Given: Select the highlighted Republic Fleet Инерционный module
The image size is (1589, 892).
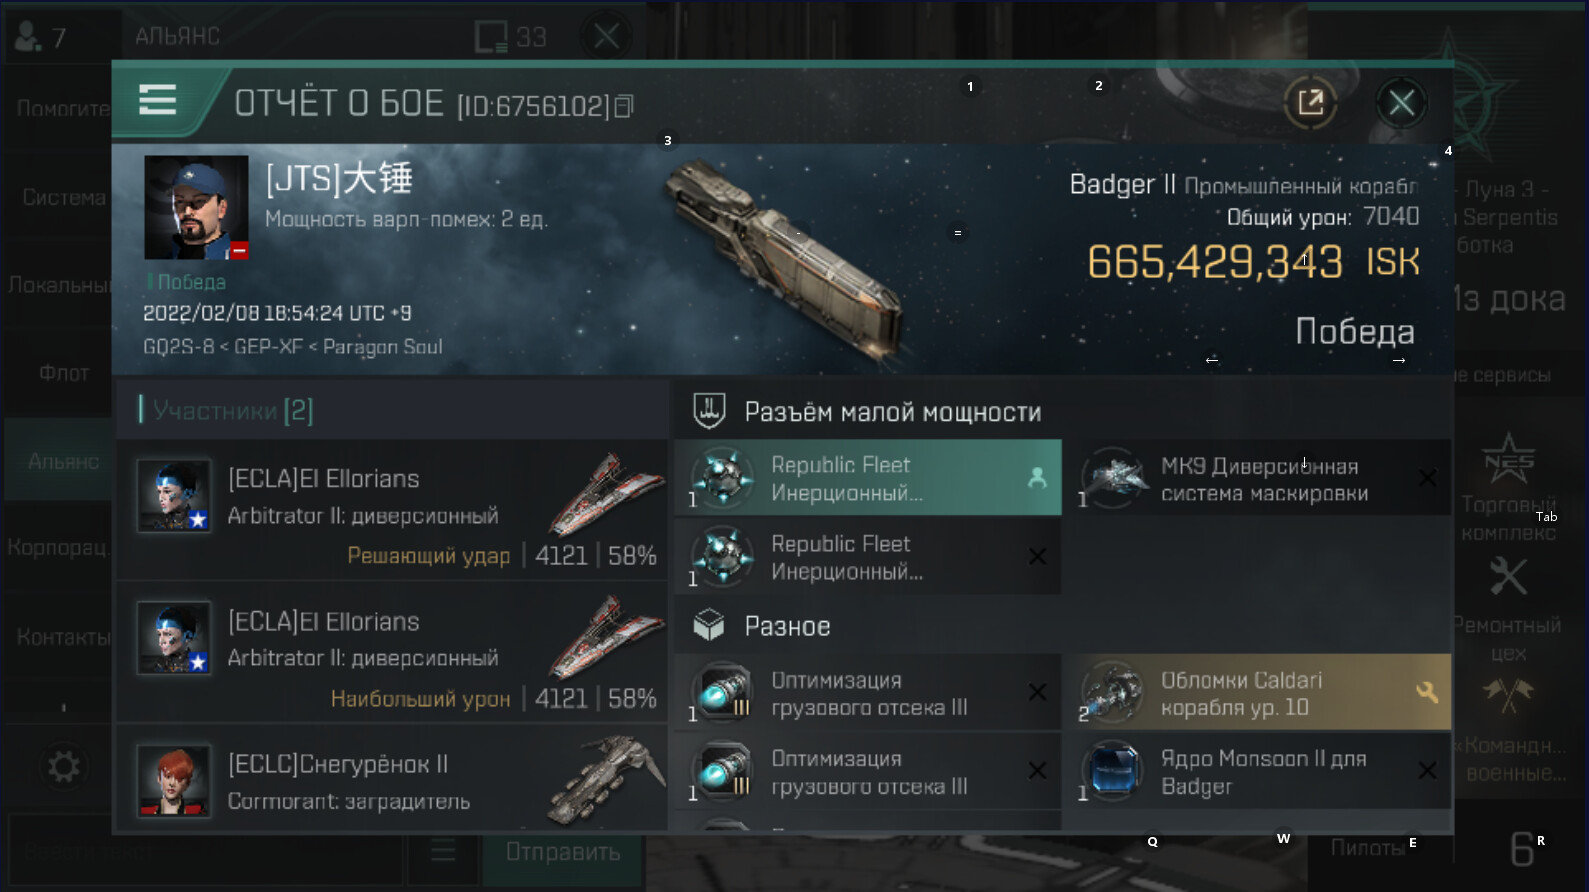Looking at the screenshot, I should (868, 478).
